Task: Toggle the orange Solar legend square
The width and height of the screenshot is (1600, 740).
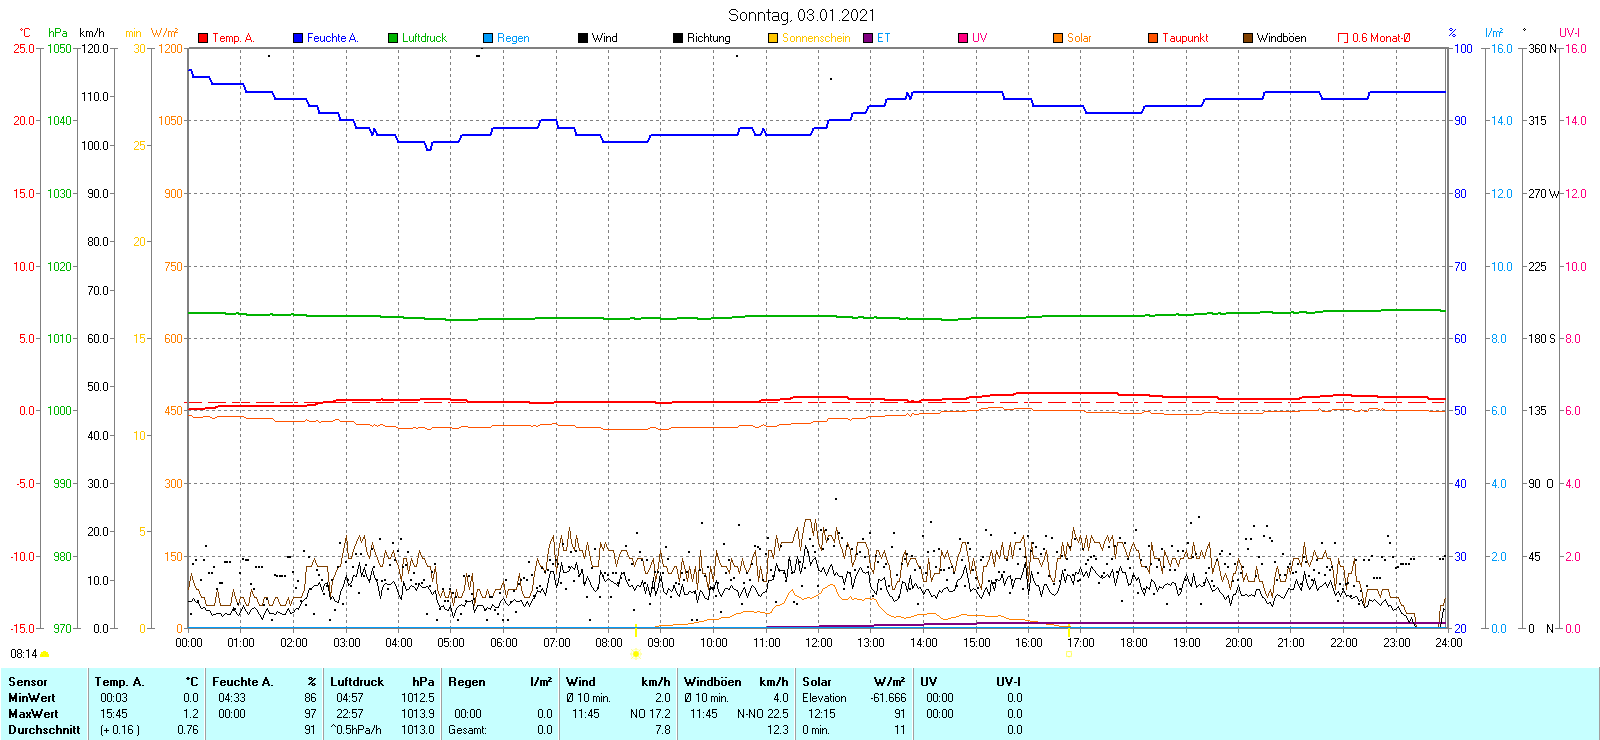Action: click(x=1058, y=38)
